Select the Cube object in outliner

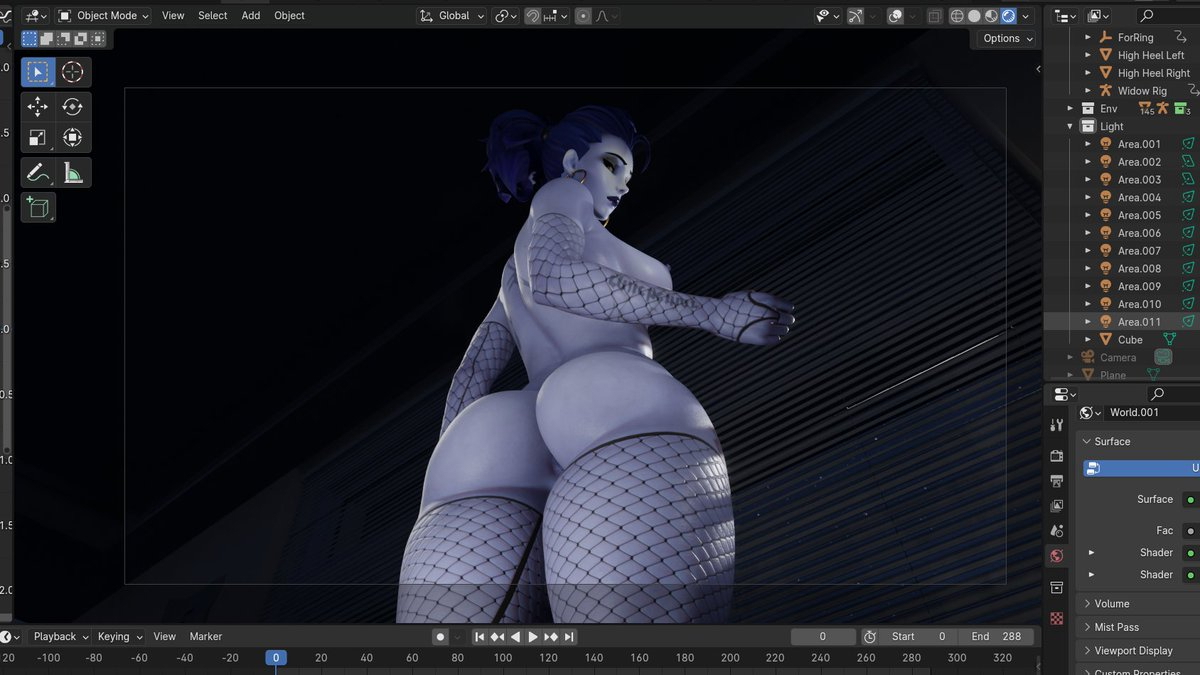1130,340
